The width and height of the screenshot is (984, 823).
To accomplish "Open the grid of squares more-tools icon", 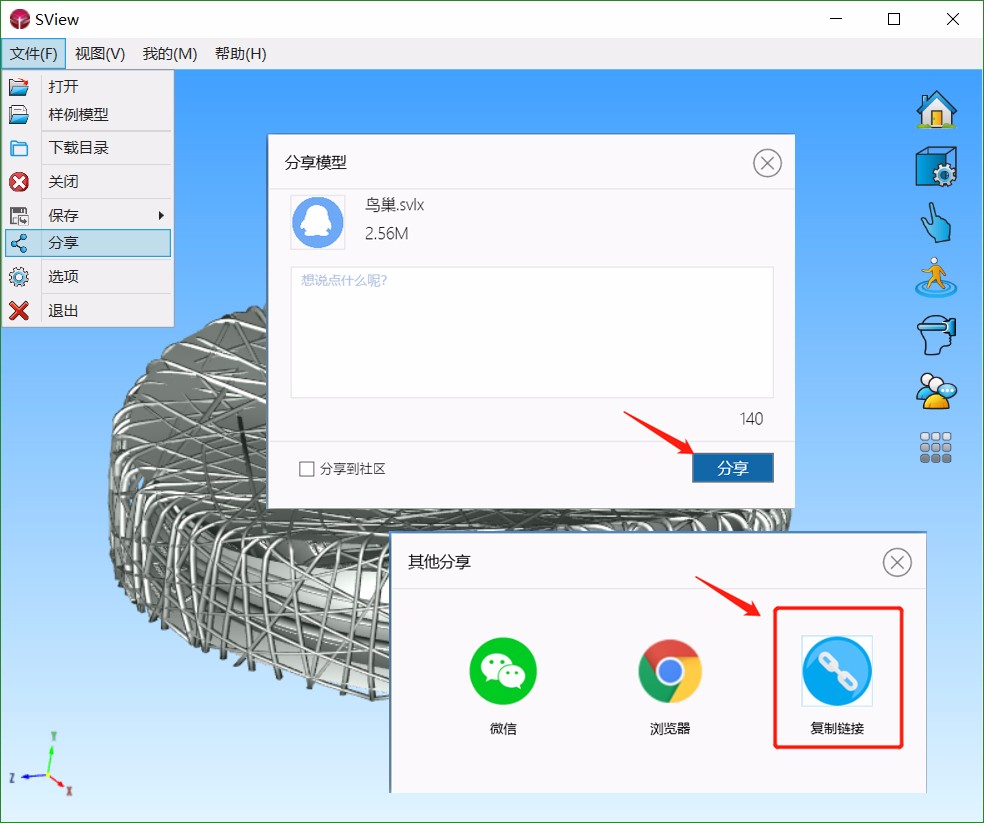I will [x=936, y=448].
